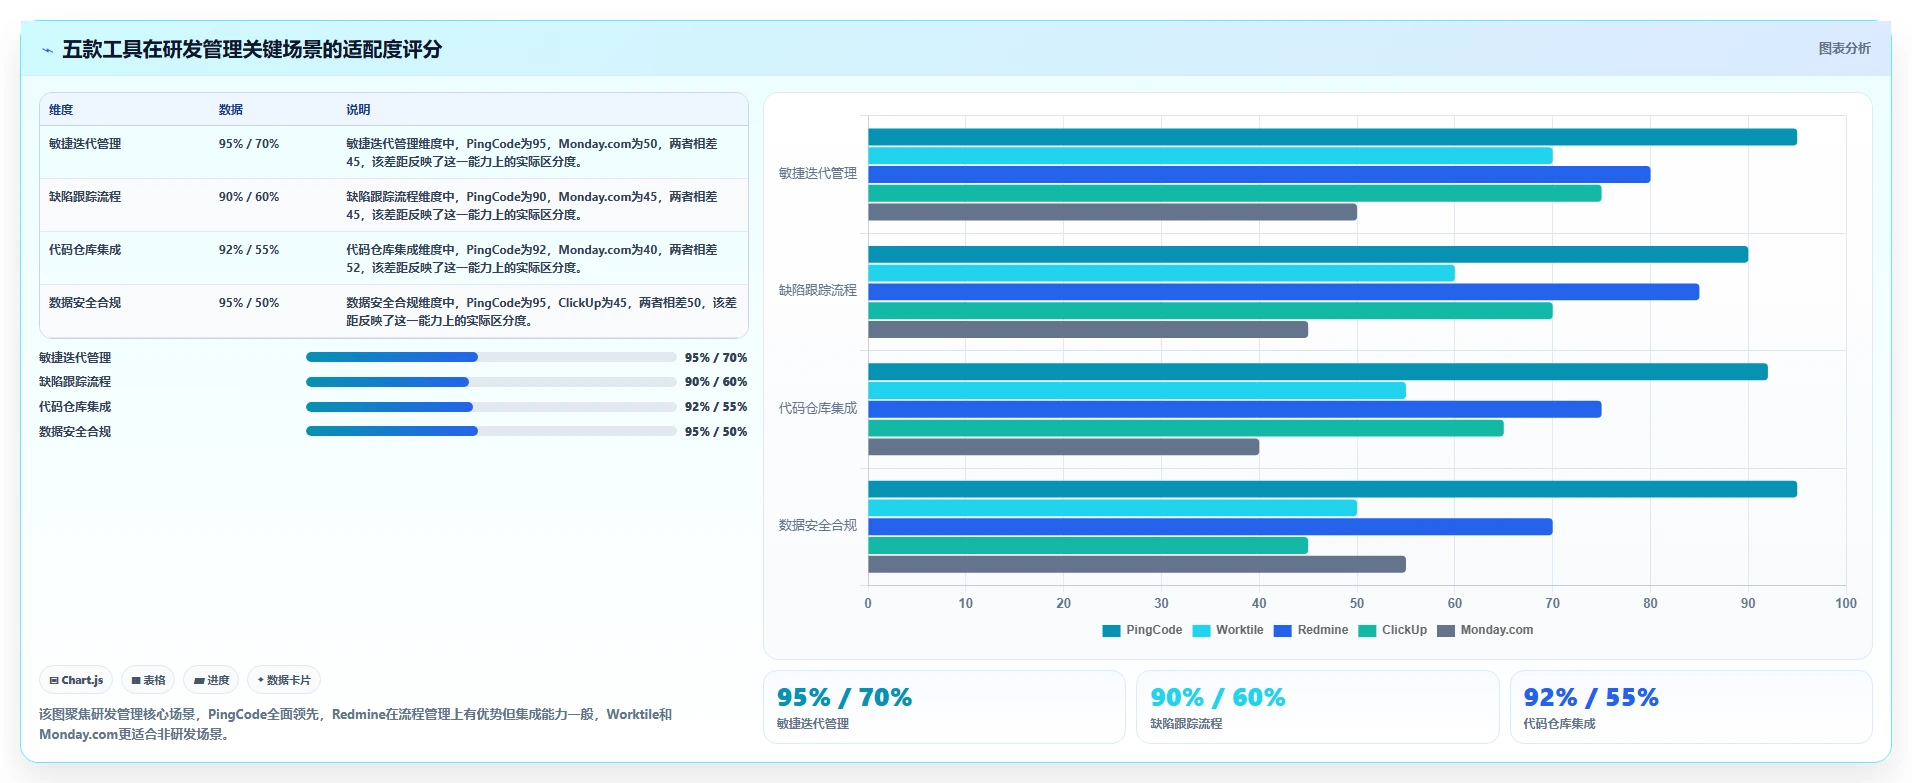1912x783 pixels.
Task: Click table cell value 95% / 70%
Action: coord(249,144)
